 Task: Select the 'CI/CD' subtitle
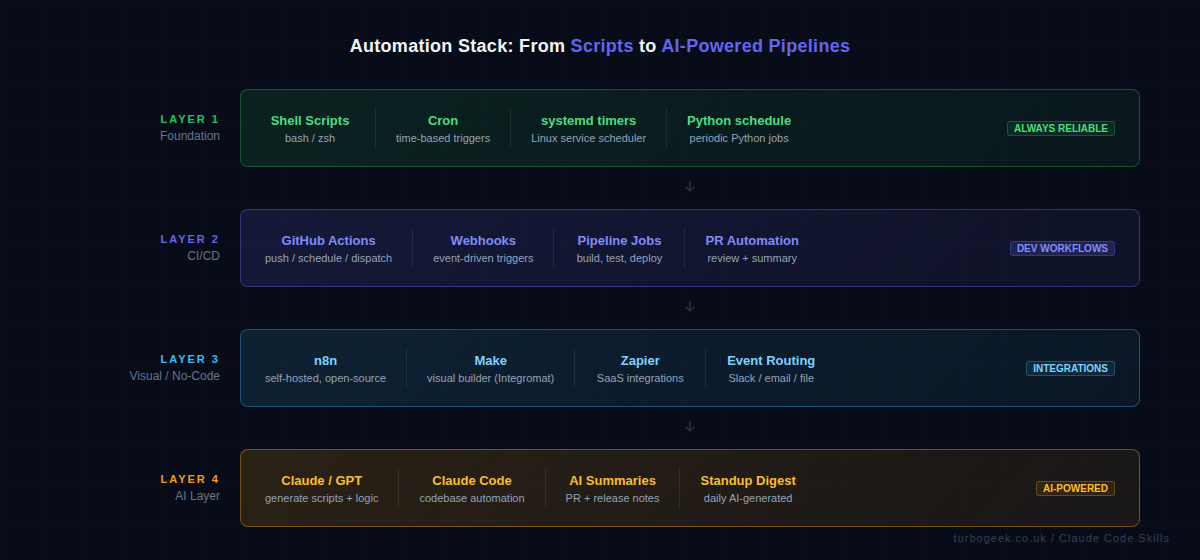[204, 256]
